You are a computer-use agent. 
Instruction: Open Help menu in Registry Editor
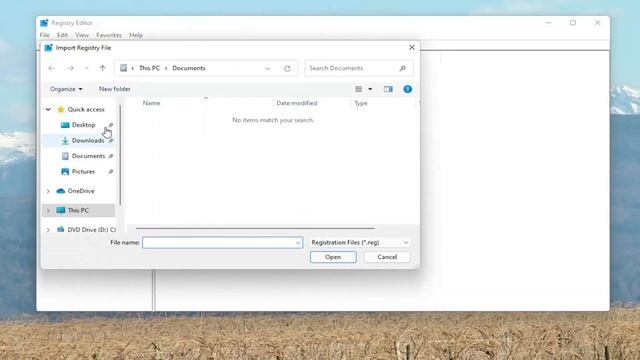click(136, 35)
